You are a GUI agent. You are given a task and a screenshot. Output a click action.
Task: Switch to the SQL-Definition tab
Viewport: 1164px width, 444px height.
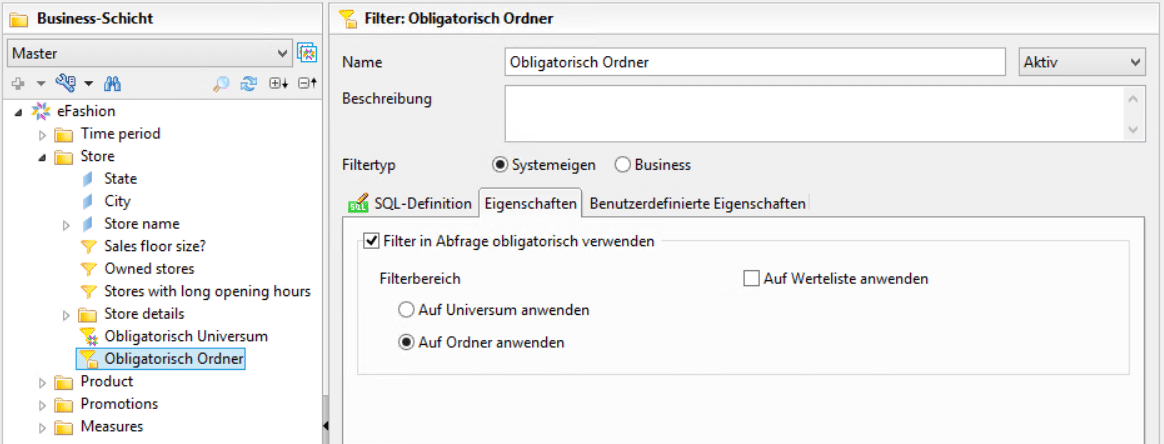tap(410, 203)
